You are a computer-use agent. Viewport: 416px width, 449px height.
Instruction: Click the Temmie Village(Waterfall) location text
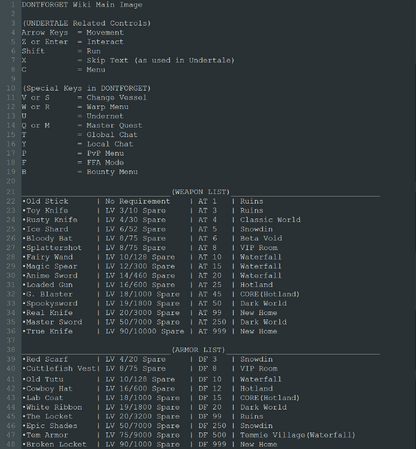click(x=298, y=435)
